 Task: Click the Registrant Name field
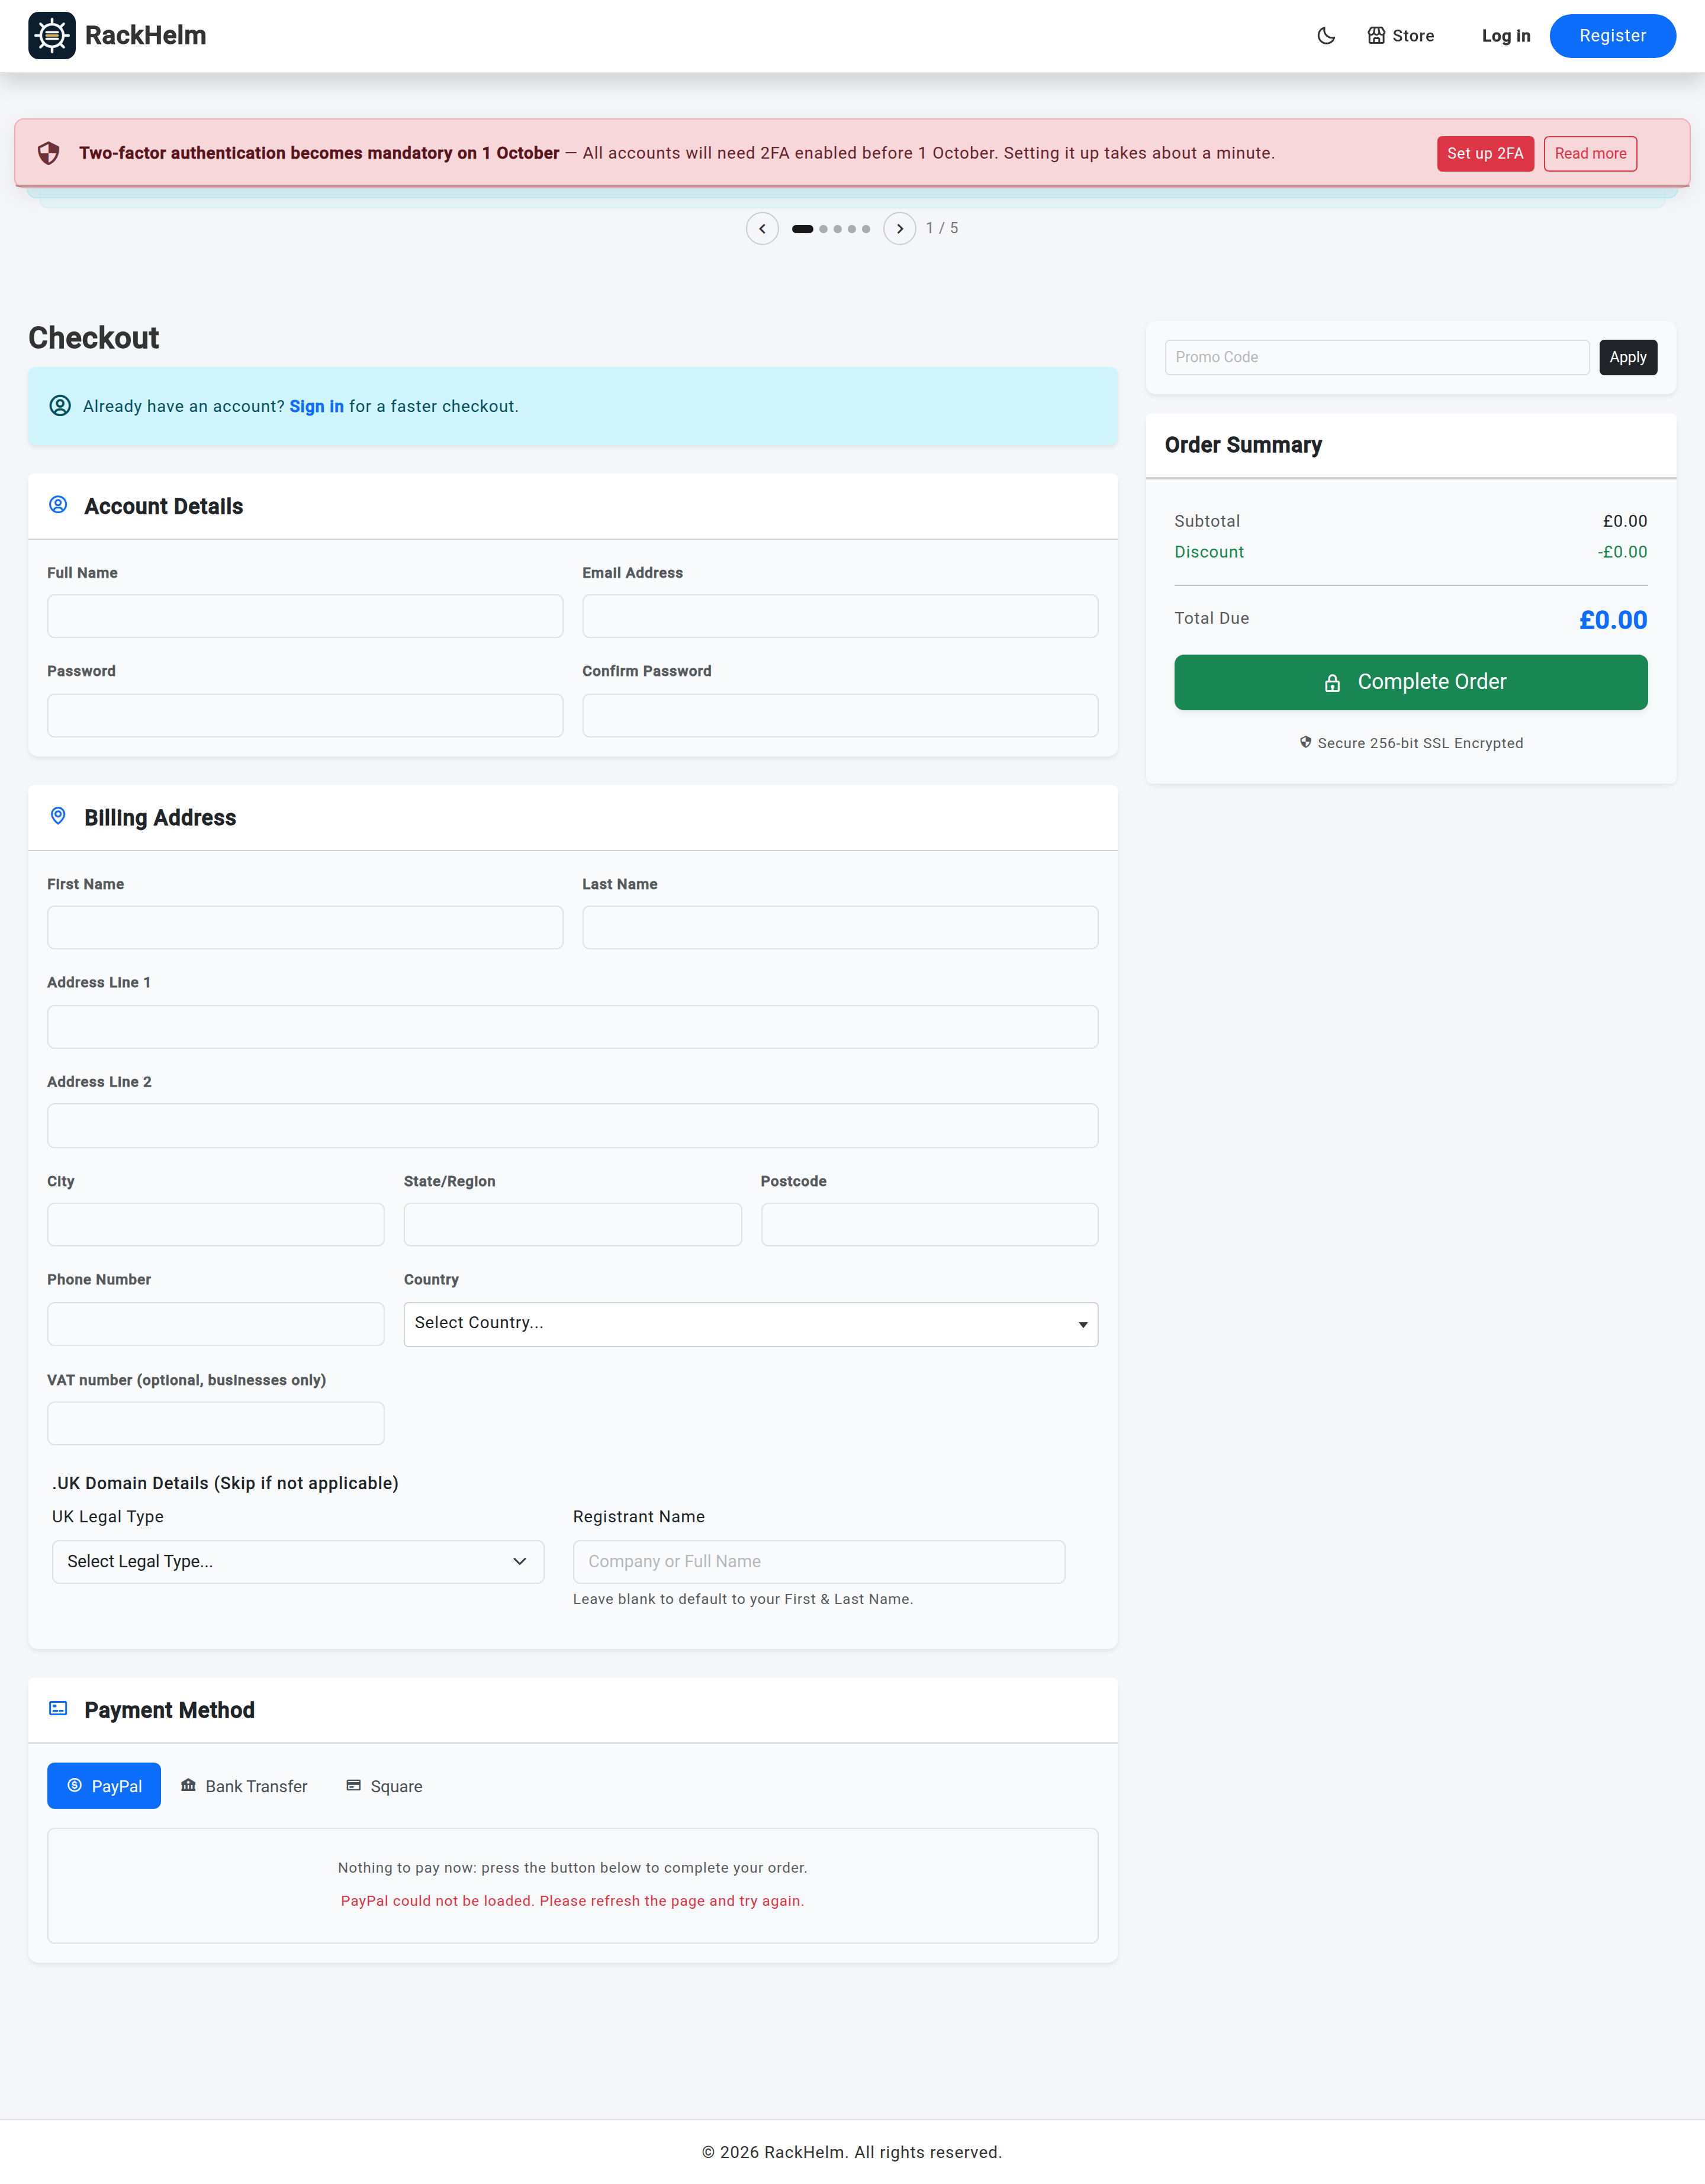point(818,1561)
